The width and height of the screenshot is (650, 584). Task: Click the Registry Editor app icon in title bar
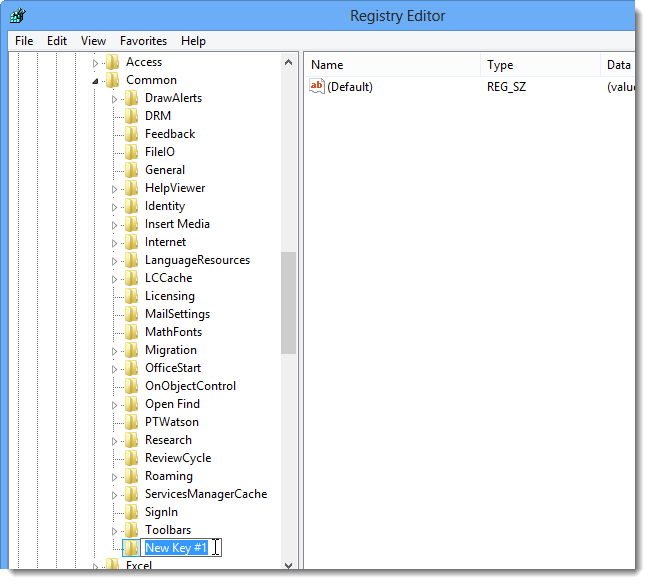tap(17, 16)
